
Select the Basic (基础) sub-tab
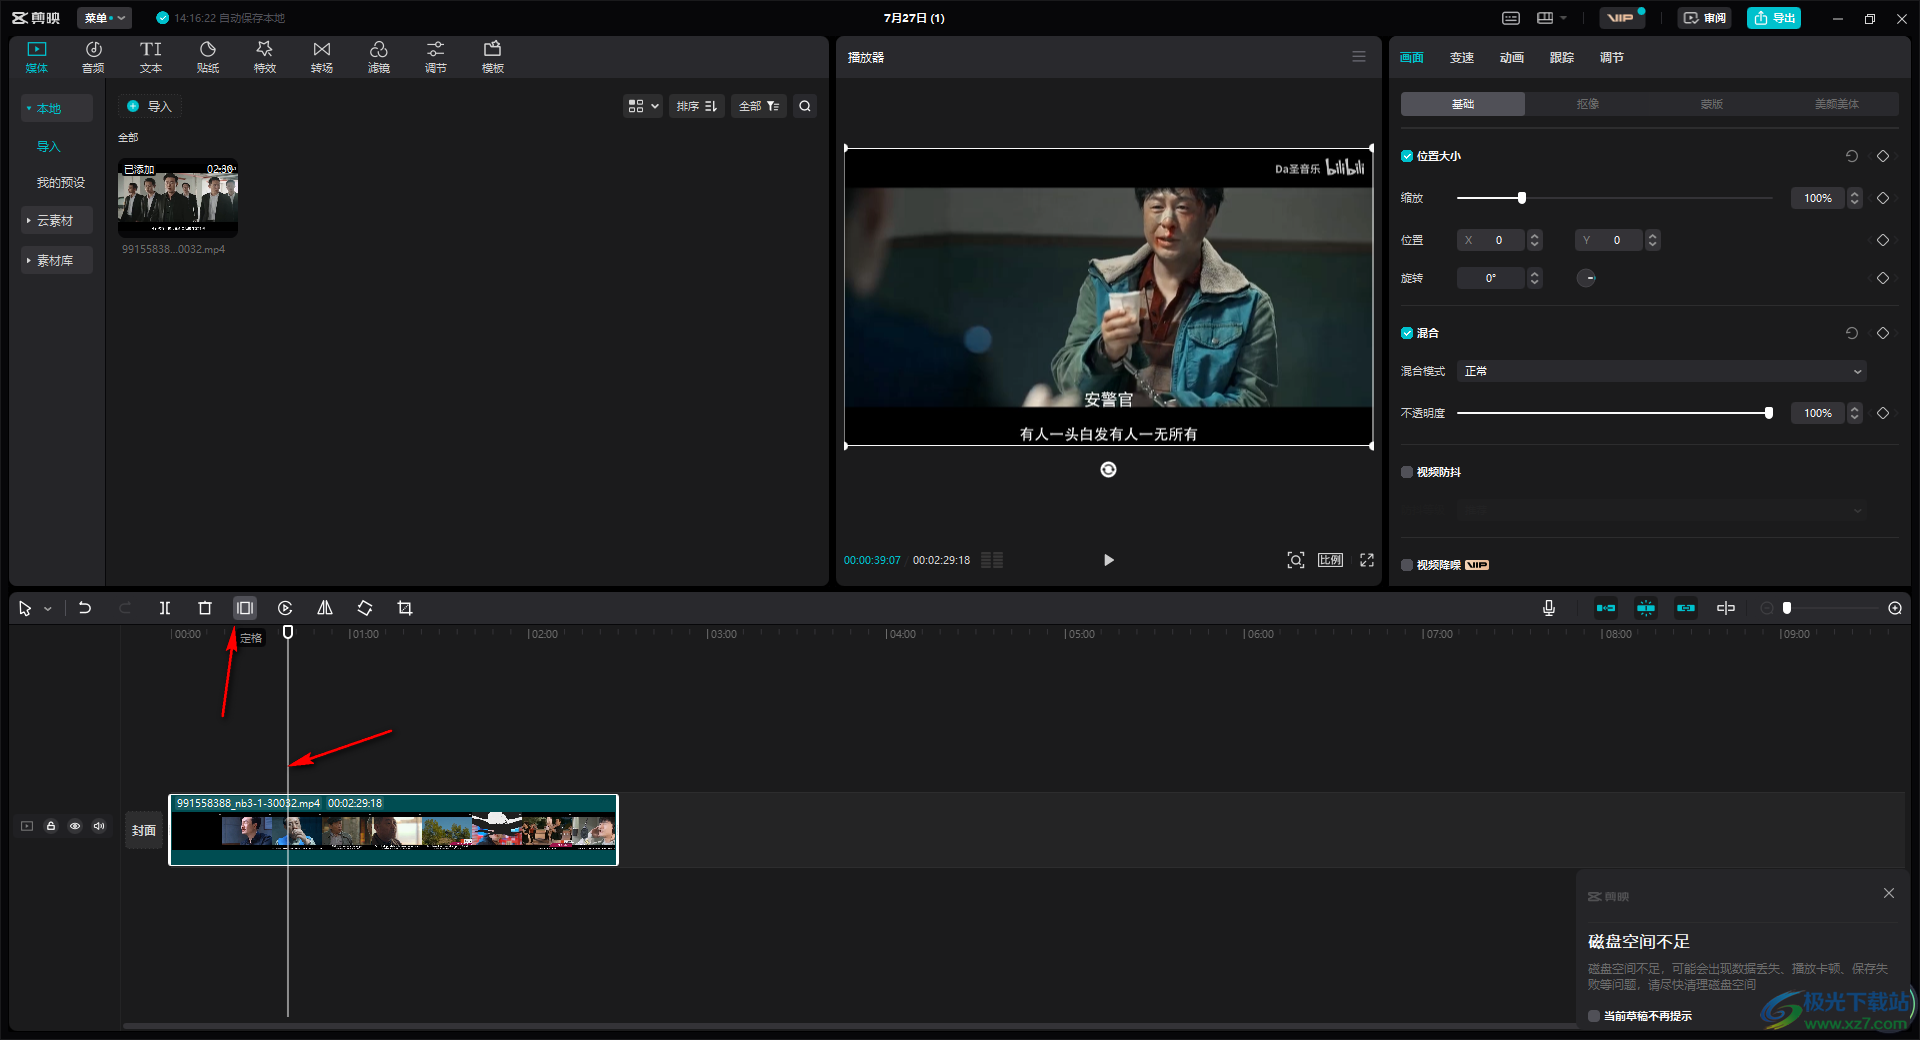click(1463, 104)
